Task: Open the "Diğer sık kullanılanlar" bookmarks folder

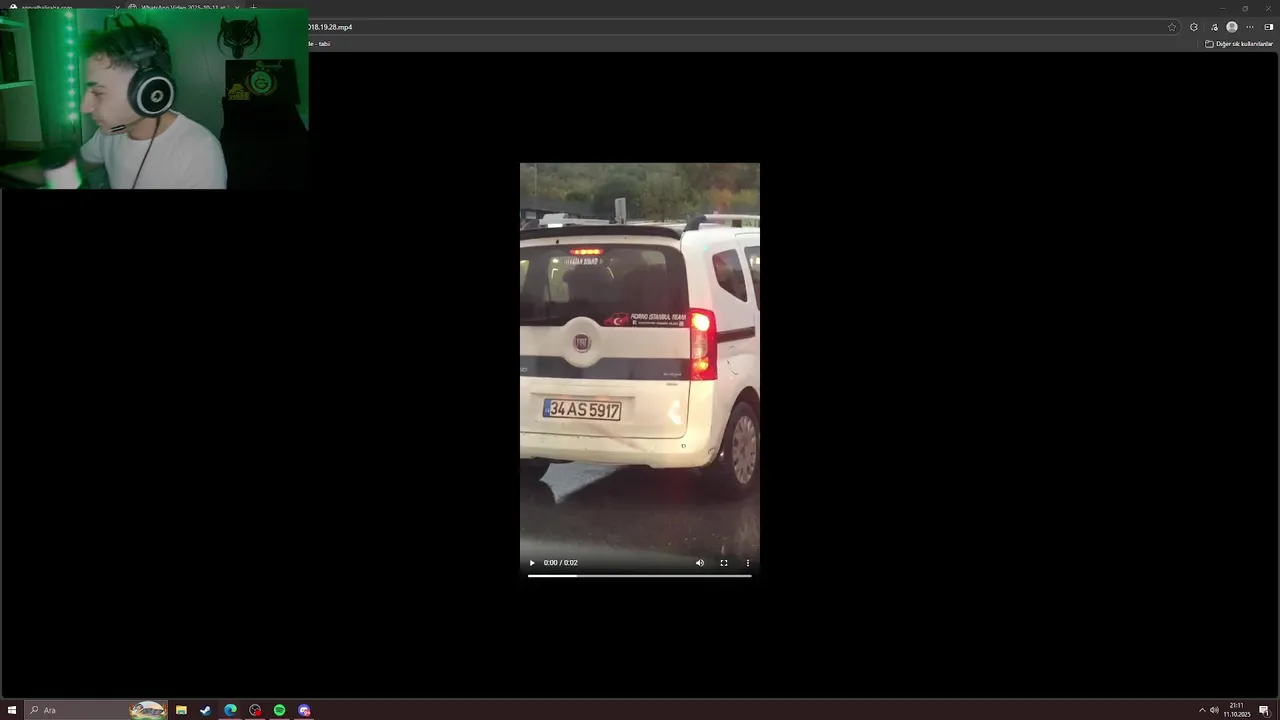Action: (x=1239, y=44)
